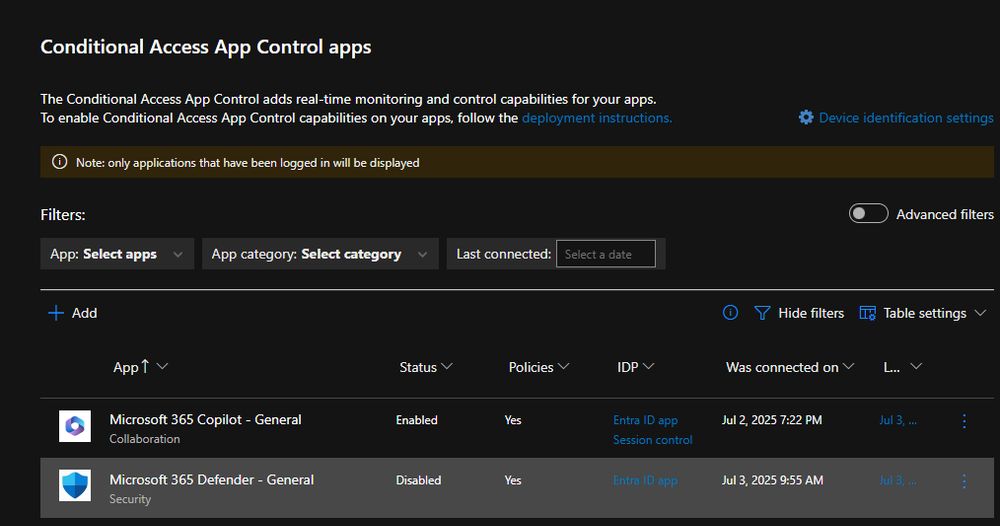Click the Table settings icon
This screenshot has height=526, width=1000.
(867, 313)
